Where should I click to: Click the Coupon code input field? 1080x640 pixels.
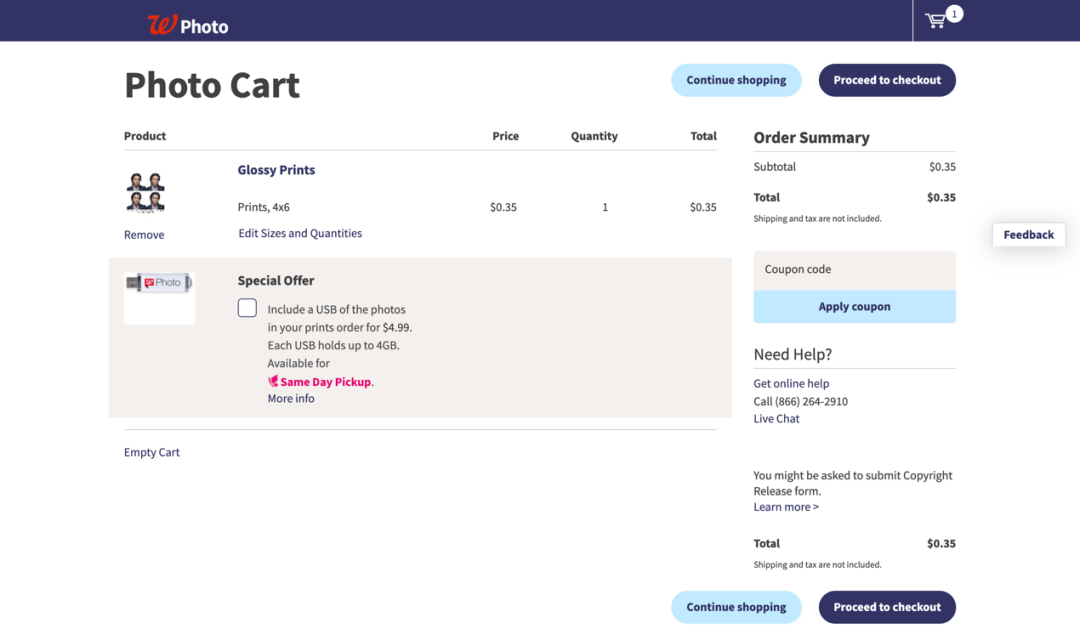pyautogui.click(x=854, y=270)
